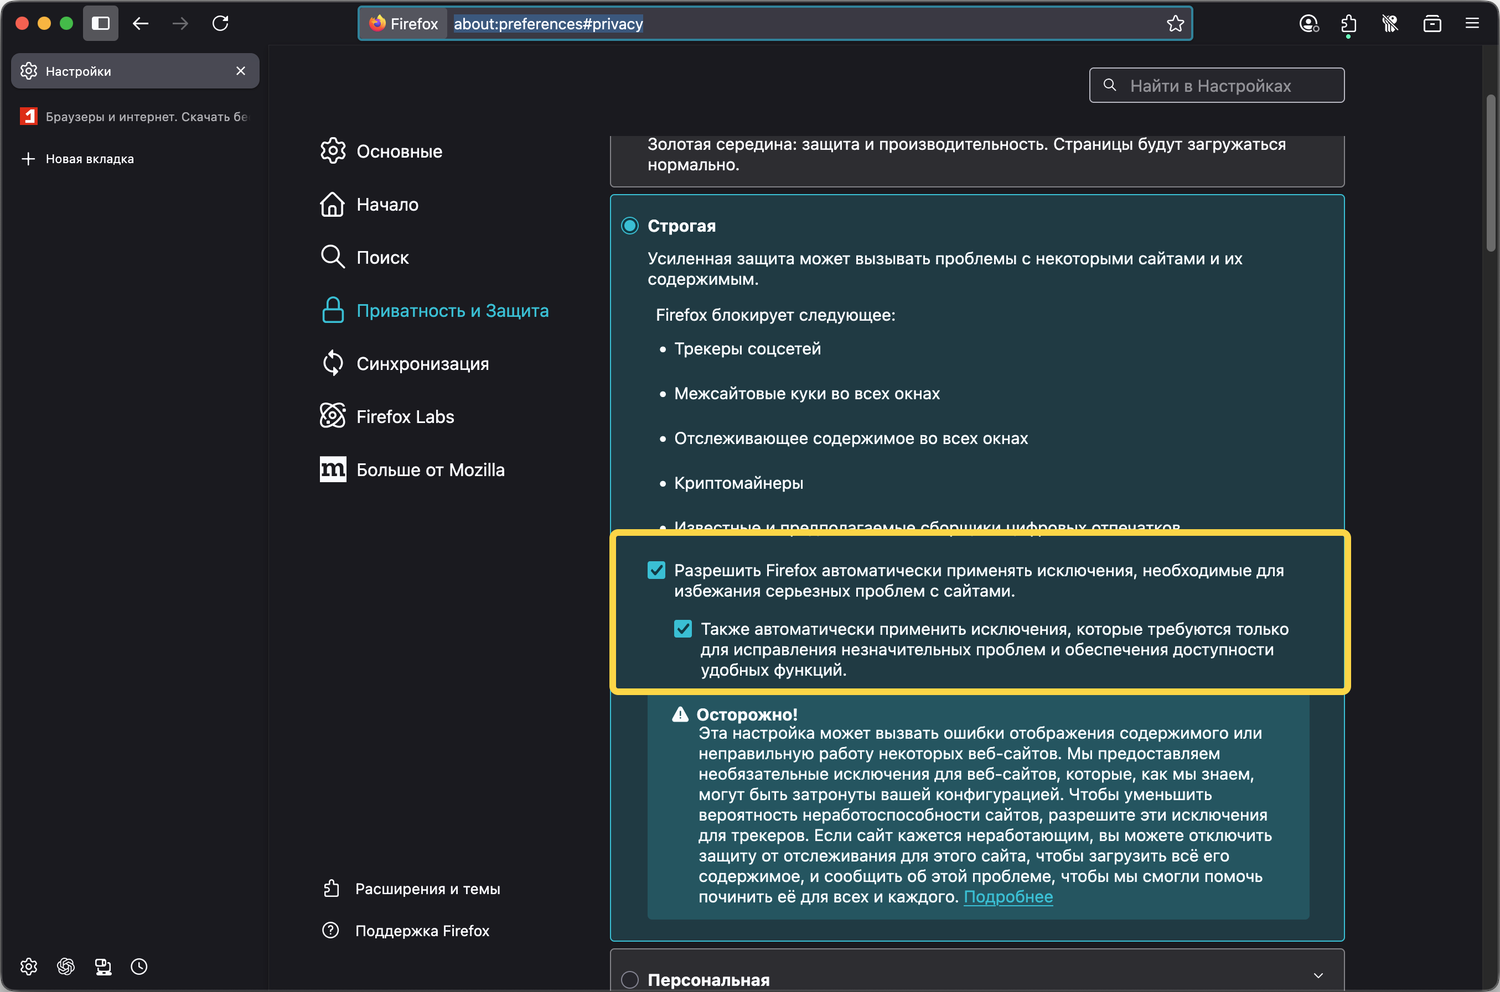Viewport: 1500px width, 992px height.
Task: Bookmark this page with the star icon
Action: pos(1175,24)
